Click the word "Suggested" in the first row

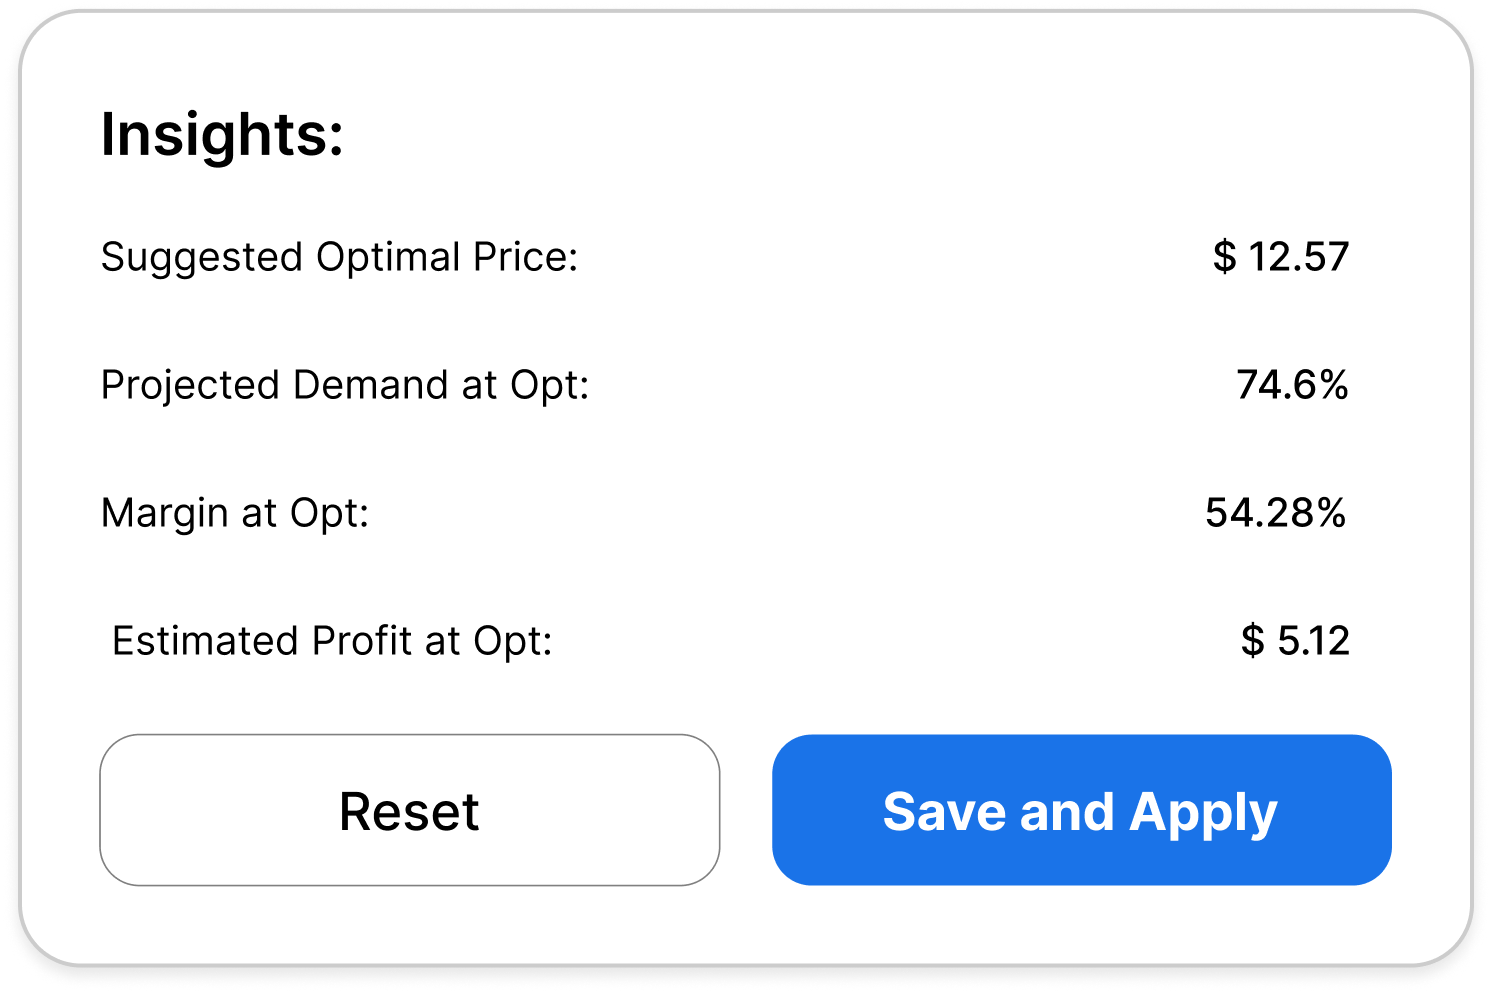[202, 257]
